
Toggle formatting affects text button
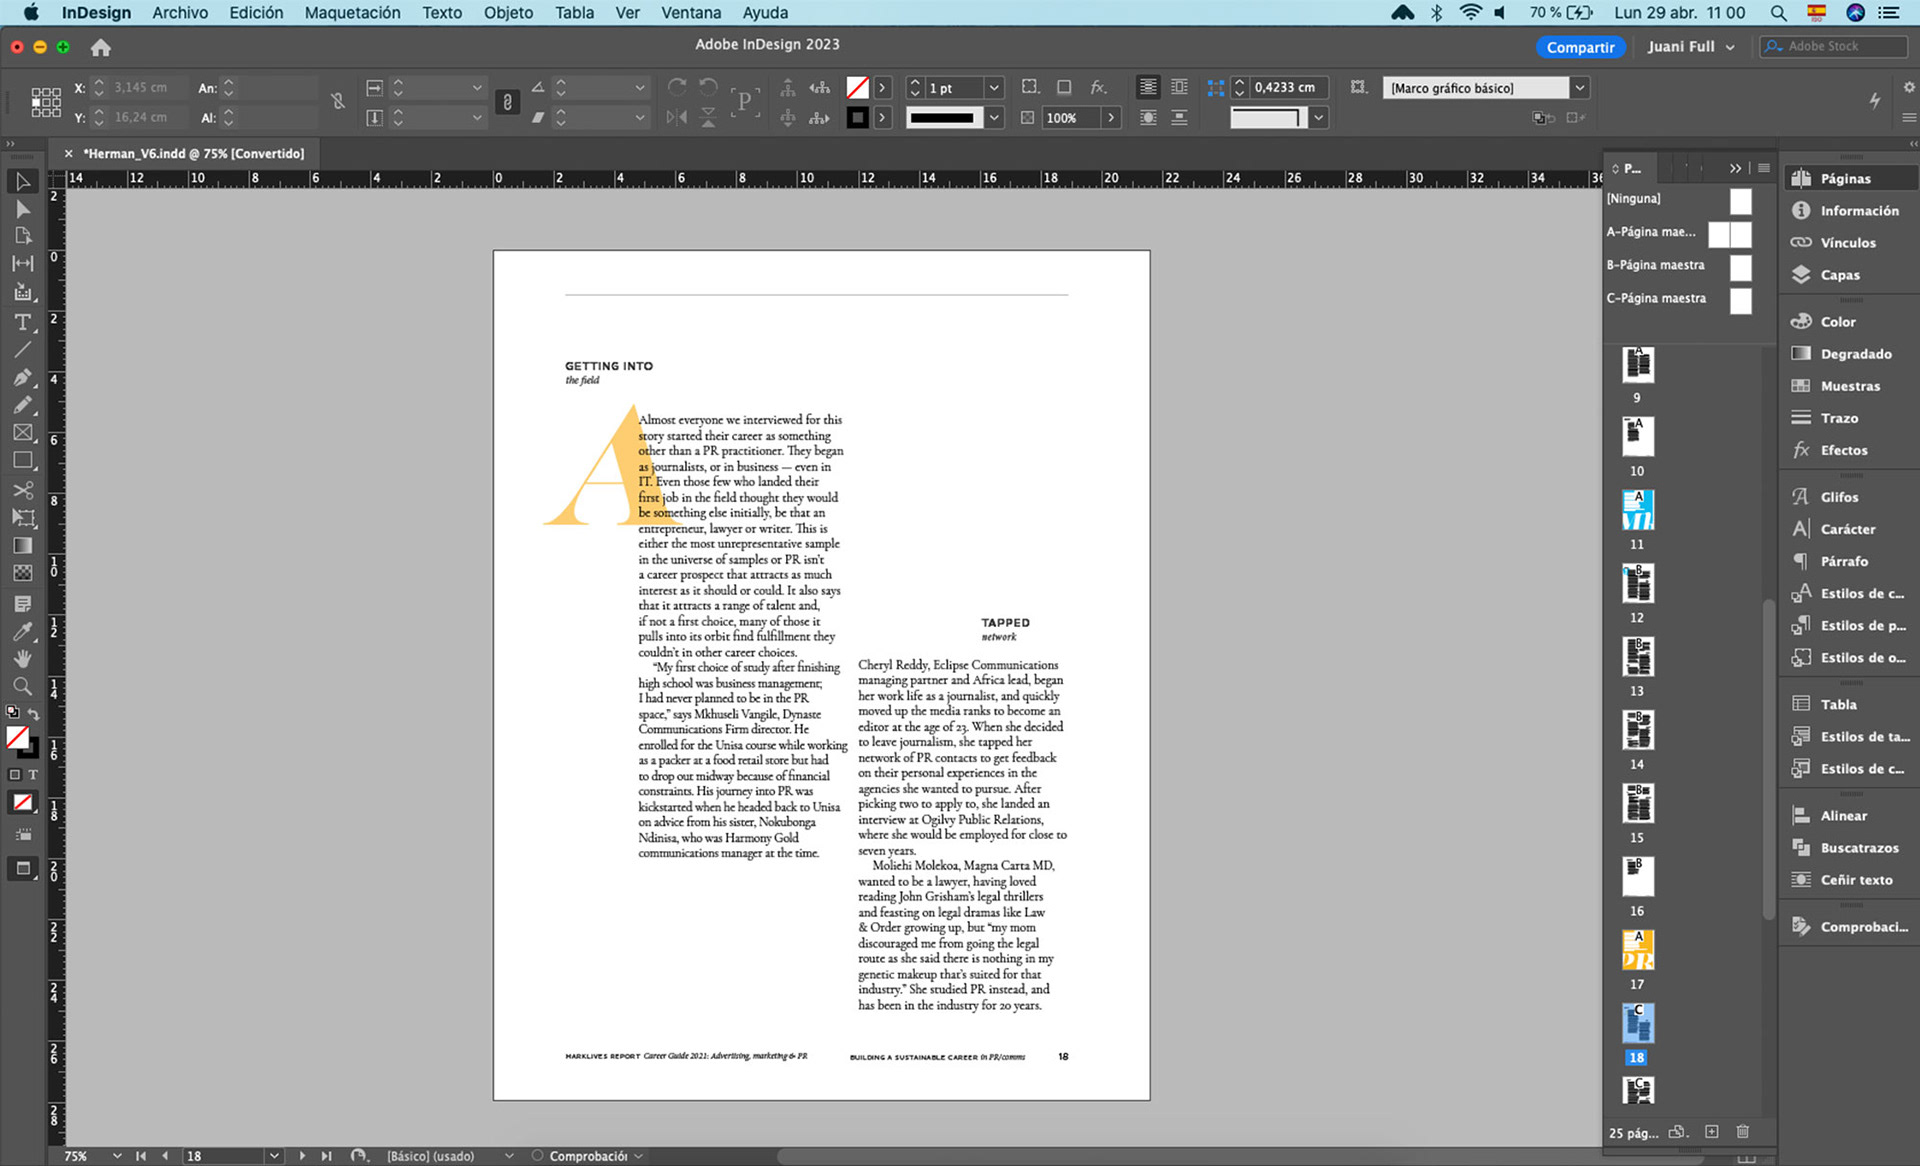click(33, 775)
